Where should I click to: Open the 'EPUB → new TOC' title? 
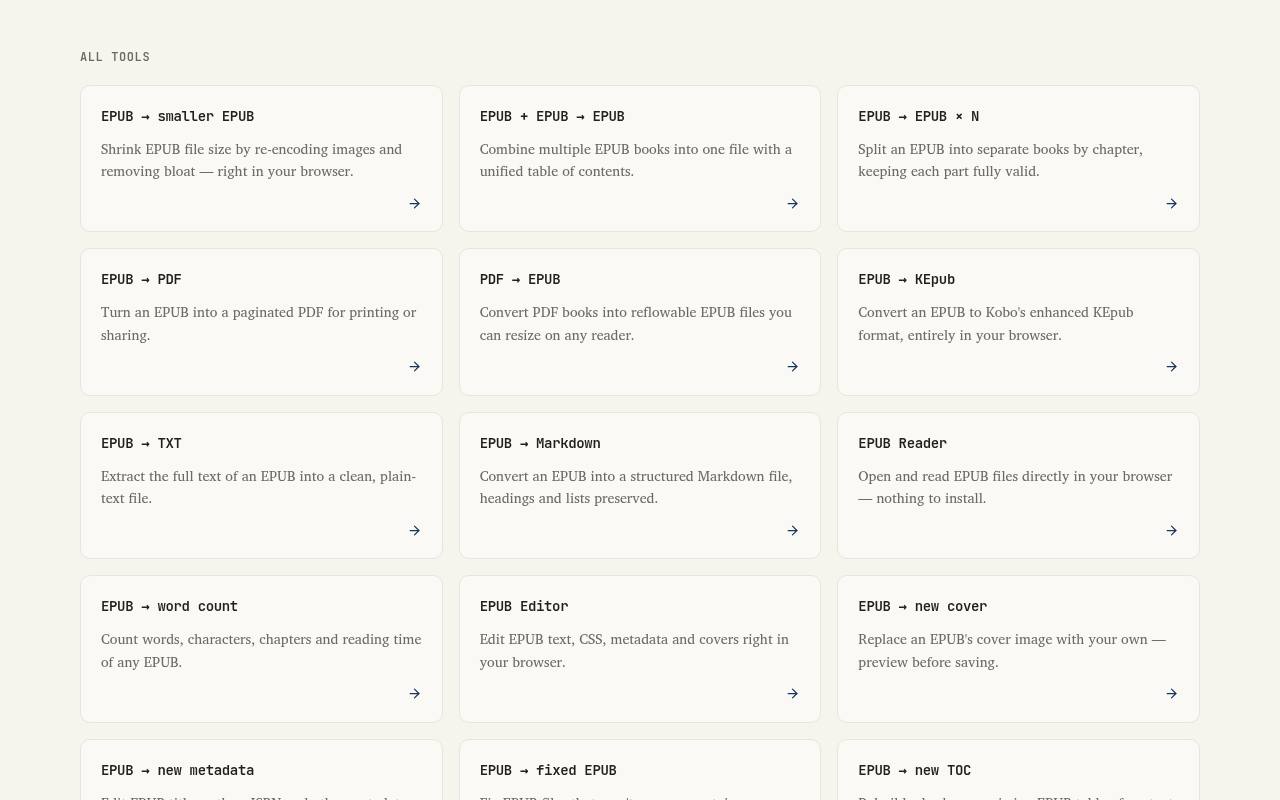coord(914,770)
